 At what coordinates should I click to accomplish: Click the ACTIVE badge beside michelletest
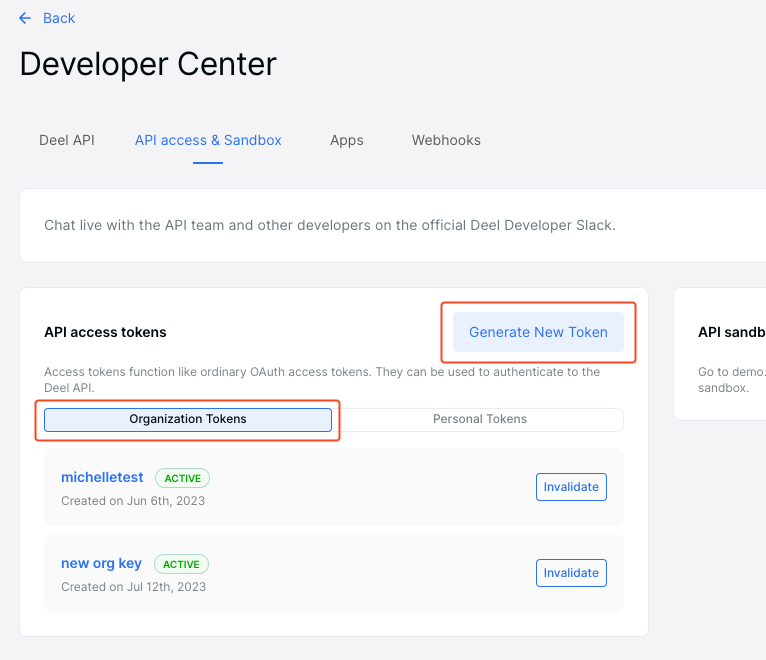coord(182,479)
